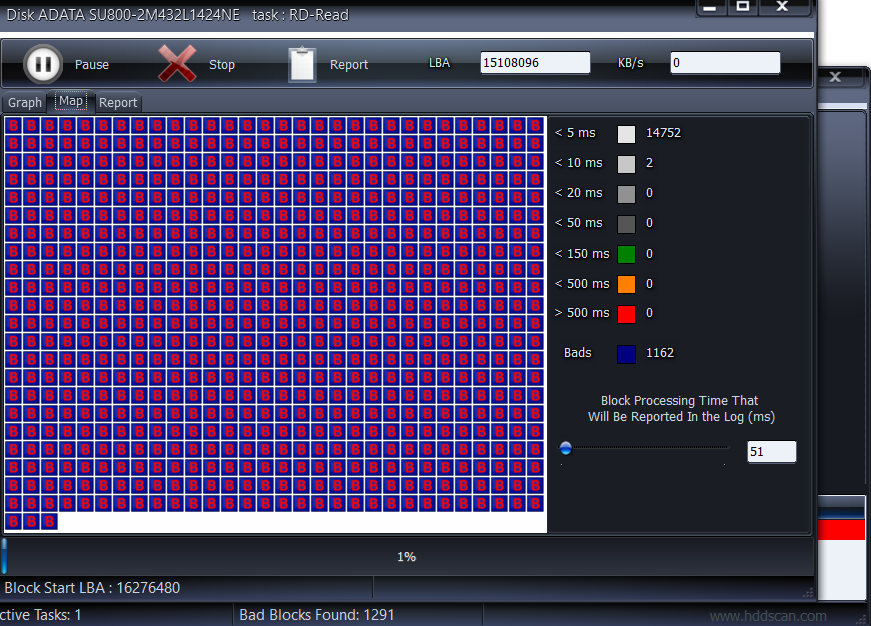
Task: Close the background window behind the task window
Action: pyautogui.click(x=835, y=77)
